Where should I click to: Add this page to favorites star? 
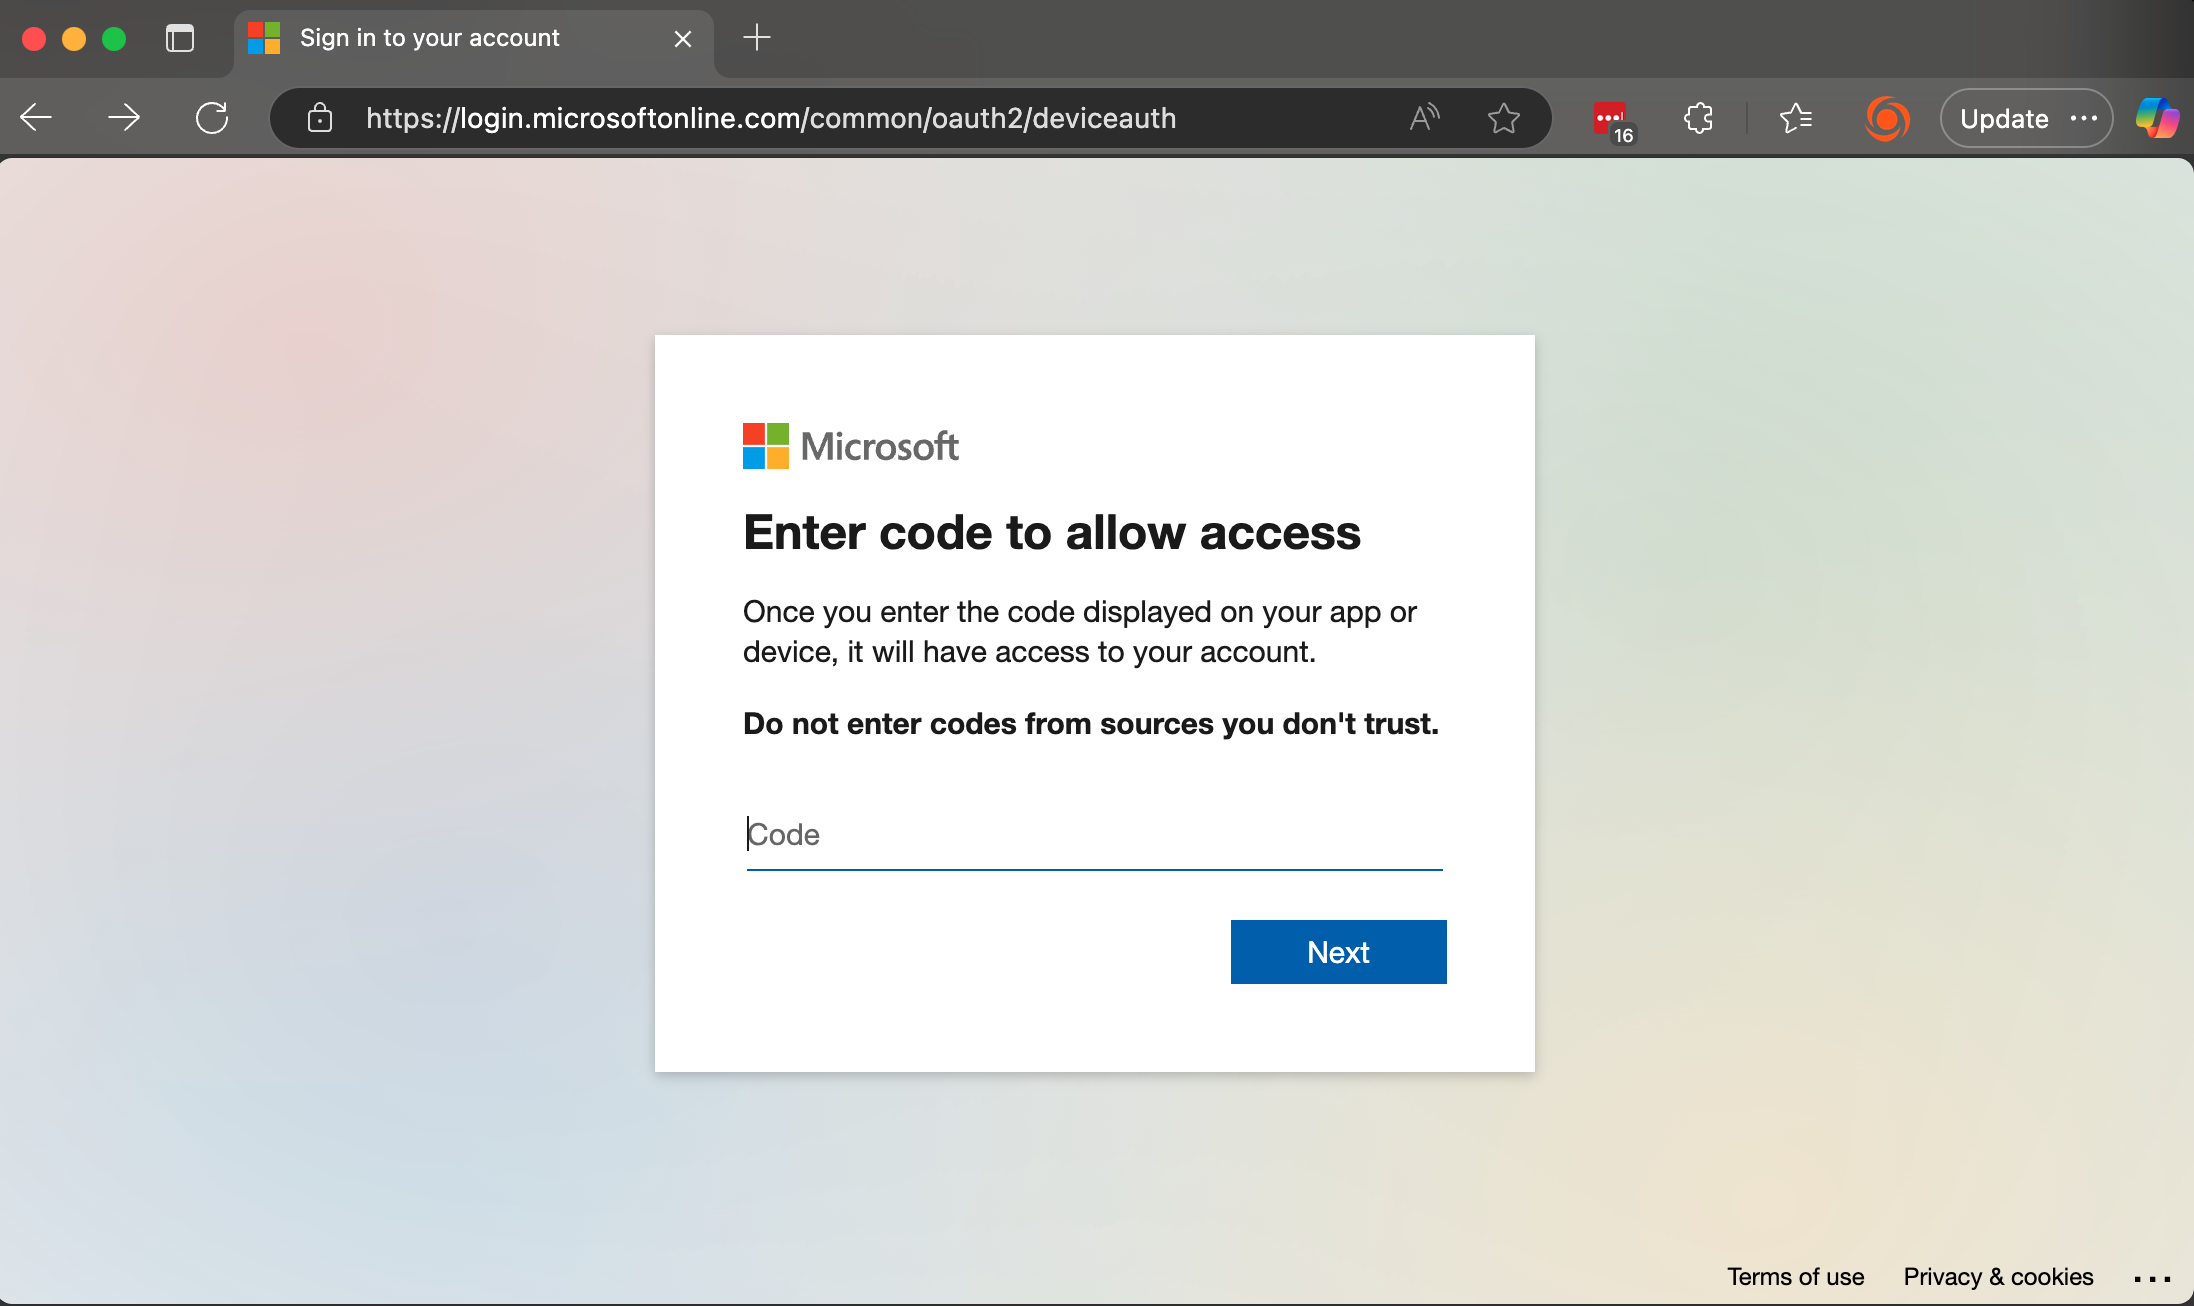pos(1504,118)
